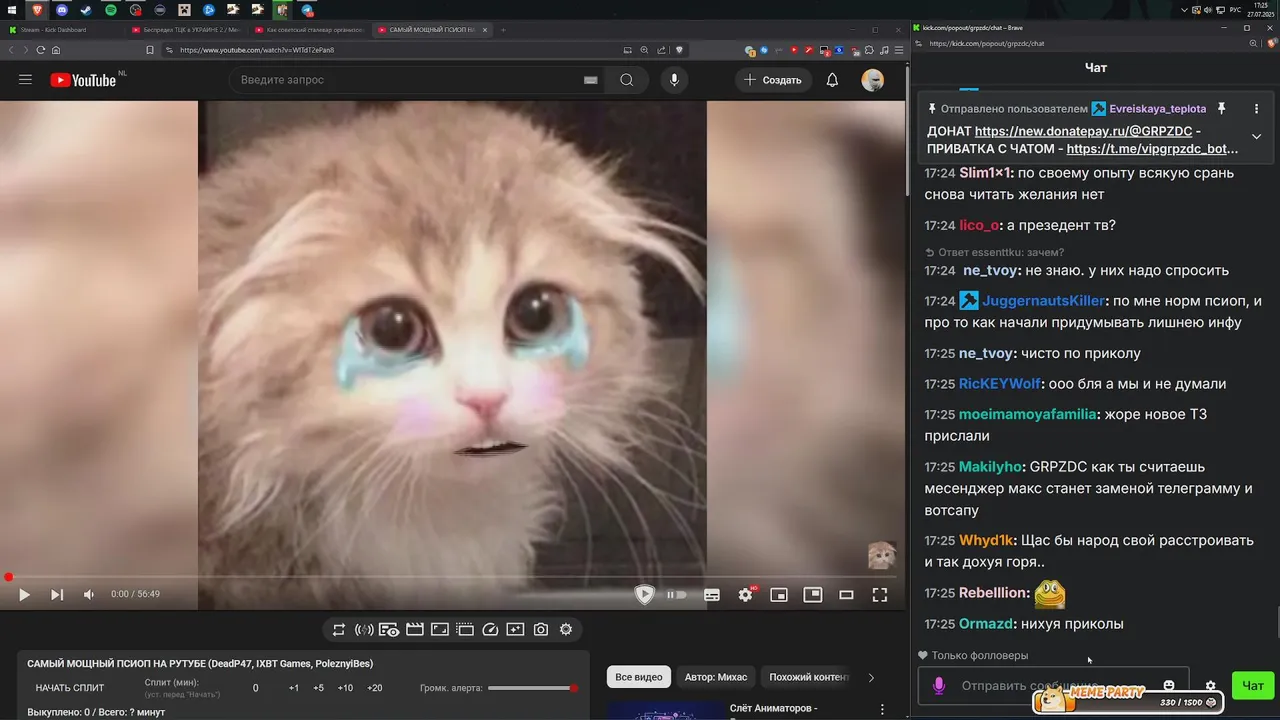Viewport: 1280px width, 720px height.
Task: Select the Автор: Михас filter chip
Action: (716, 677)
